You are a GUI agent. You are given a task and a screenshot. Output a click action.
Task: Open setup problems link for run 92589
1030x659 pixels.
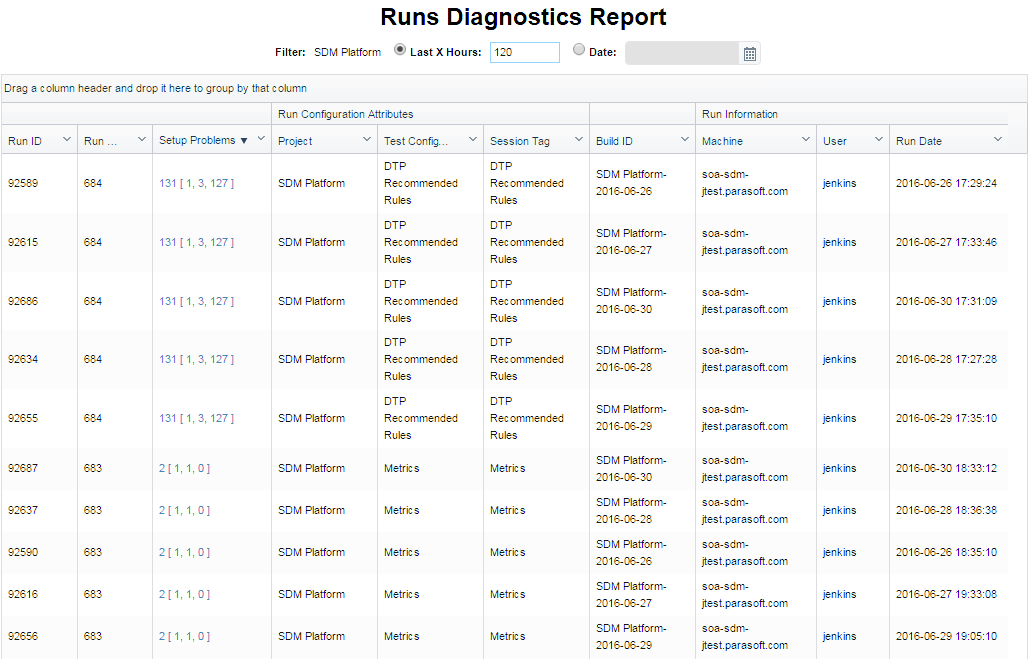[x=196, y=183]
